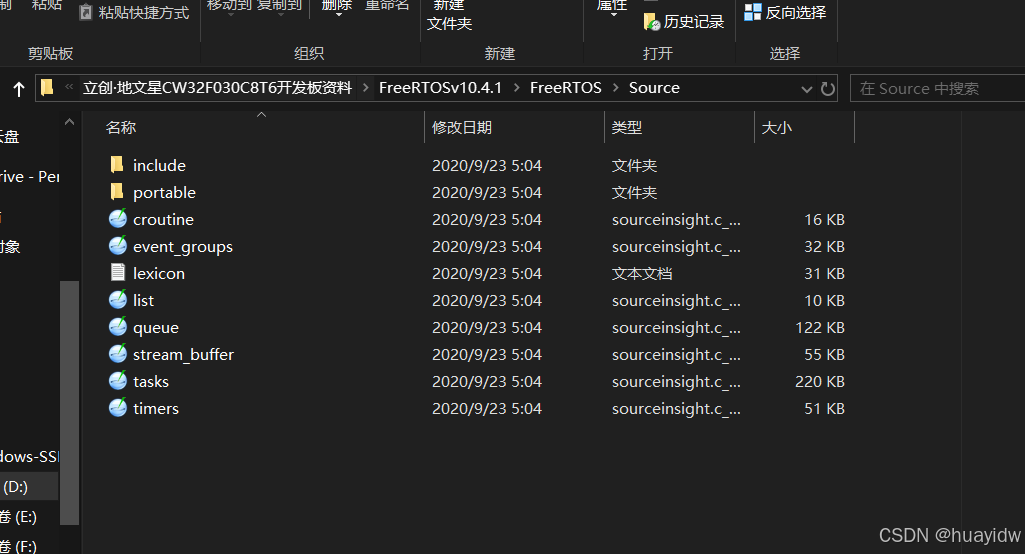
Task: Focus the 在 Source 中搜索 search box
Action: tap(938, 88)
